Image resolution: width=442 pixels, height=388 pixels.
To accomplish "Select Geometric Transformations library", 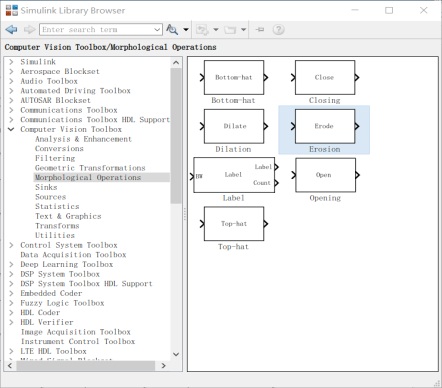I will click(90, 168).
